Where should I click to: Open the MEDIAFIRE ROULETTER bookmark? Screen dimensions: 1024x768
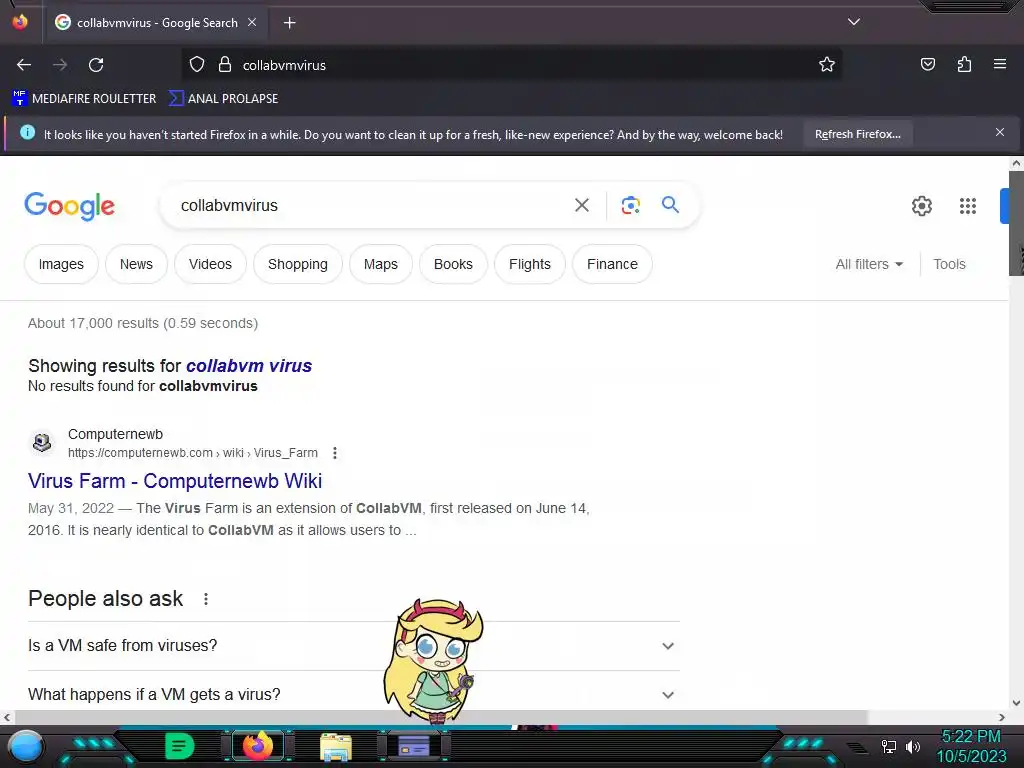pyautogui.click(x=84, y=99)
